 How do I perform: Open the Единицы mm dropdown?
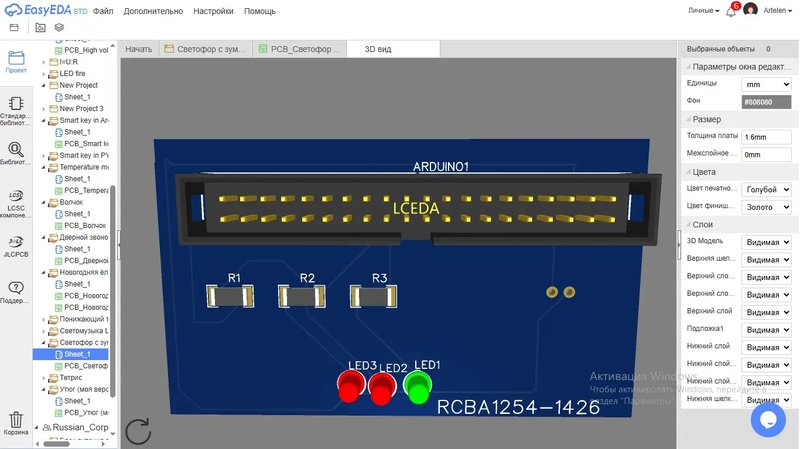pos(766,84)
